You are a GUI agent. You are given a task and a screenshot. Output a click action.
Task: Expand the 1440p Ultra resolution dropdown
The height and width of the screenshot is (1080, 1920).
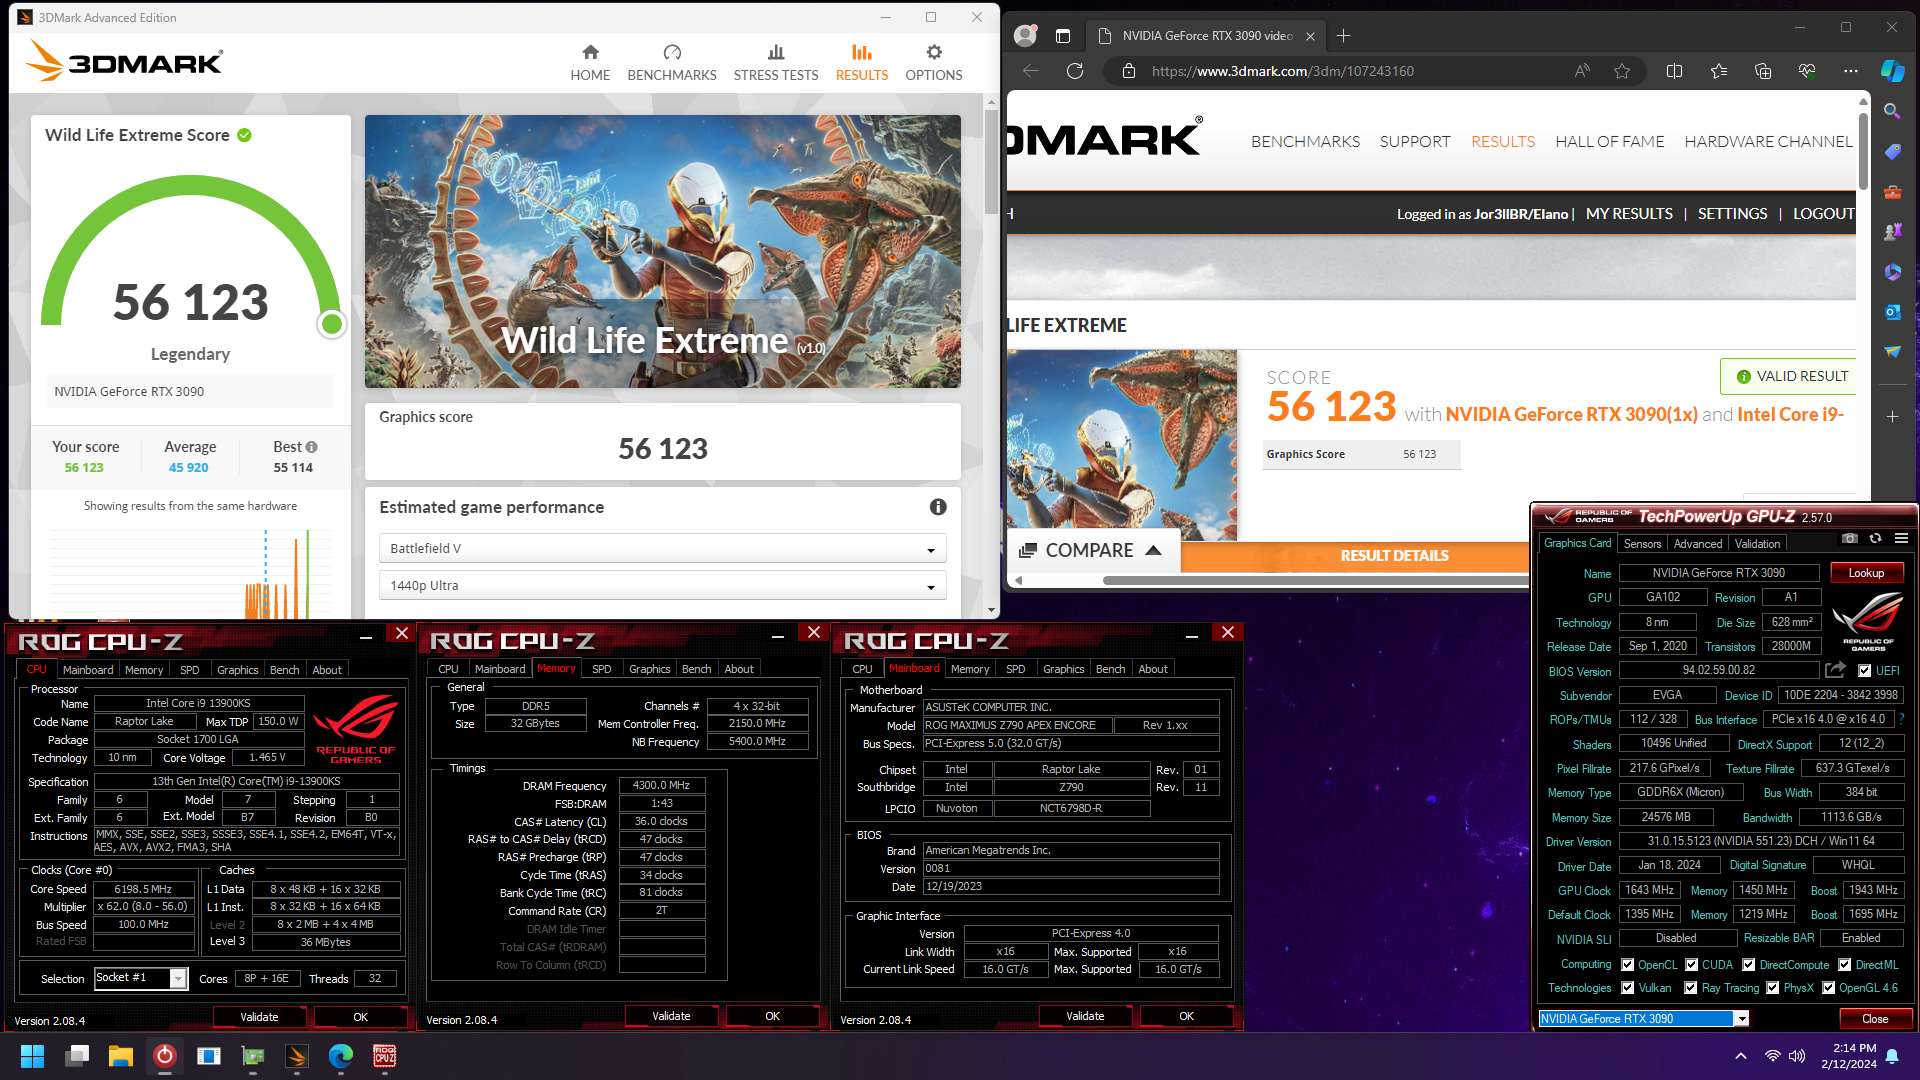(x=662, y=586)
